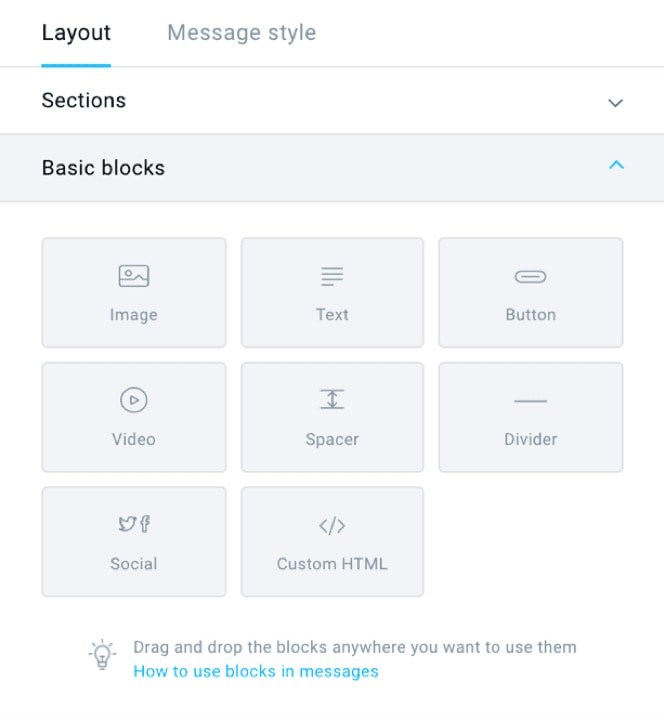Click the Divider label text
The height and width of the screenshot is (720, 664).
(x=530, y=439)
